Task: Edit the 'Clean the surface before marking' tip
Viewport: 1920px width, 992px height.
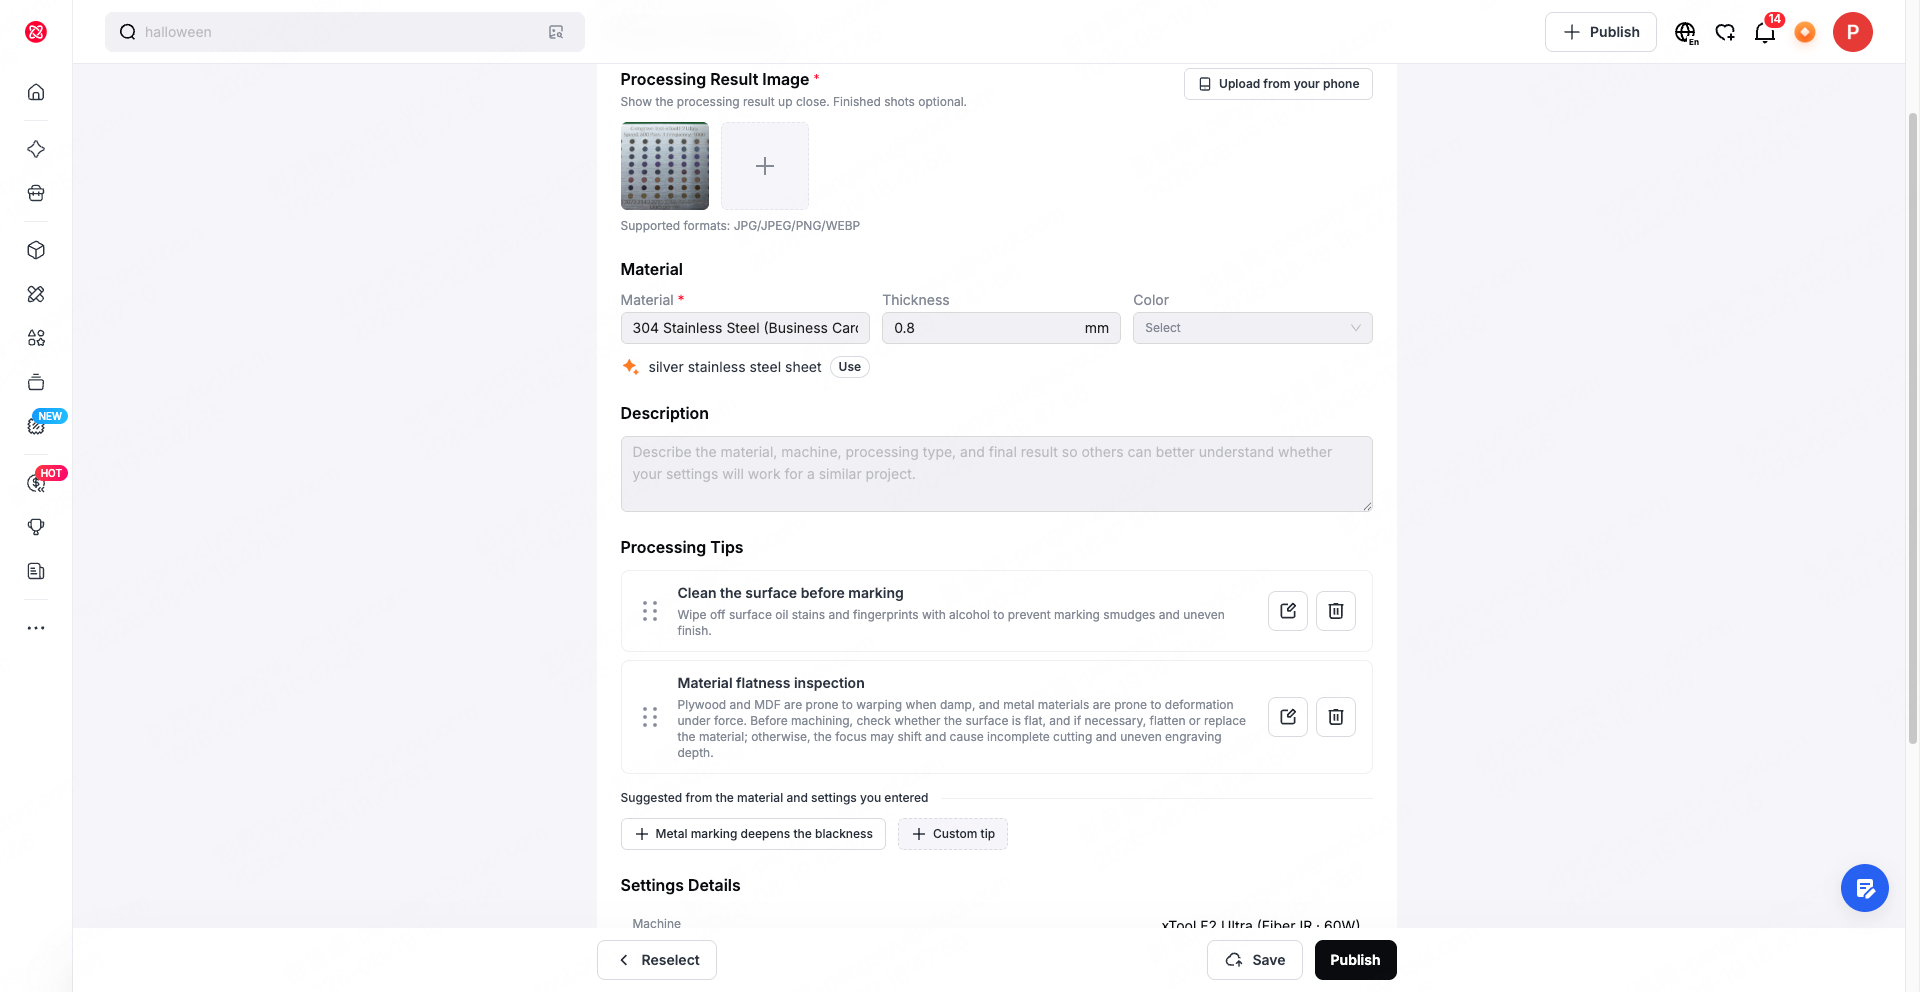Action: pos(1288,611)
